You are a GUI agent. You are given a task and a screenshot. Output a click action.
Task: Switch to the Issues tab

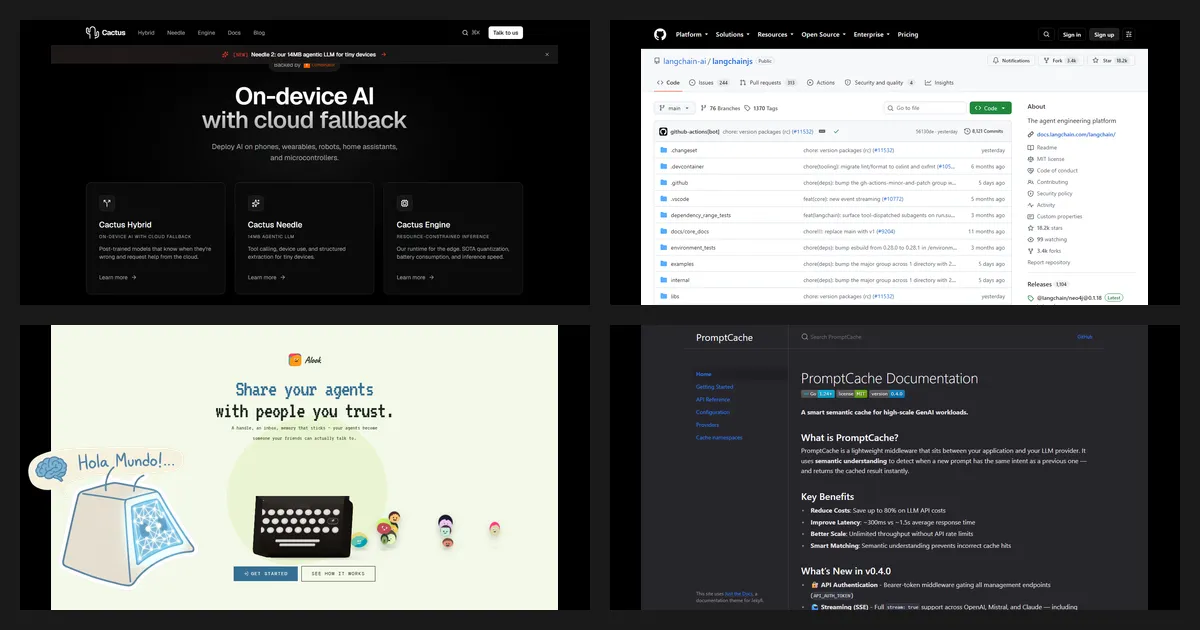tap(709, 83)
